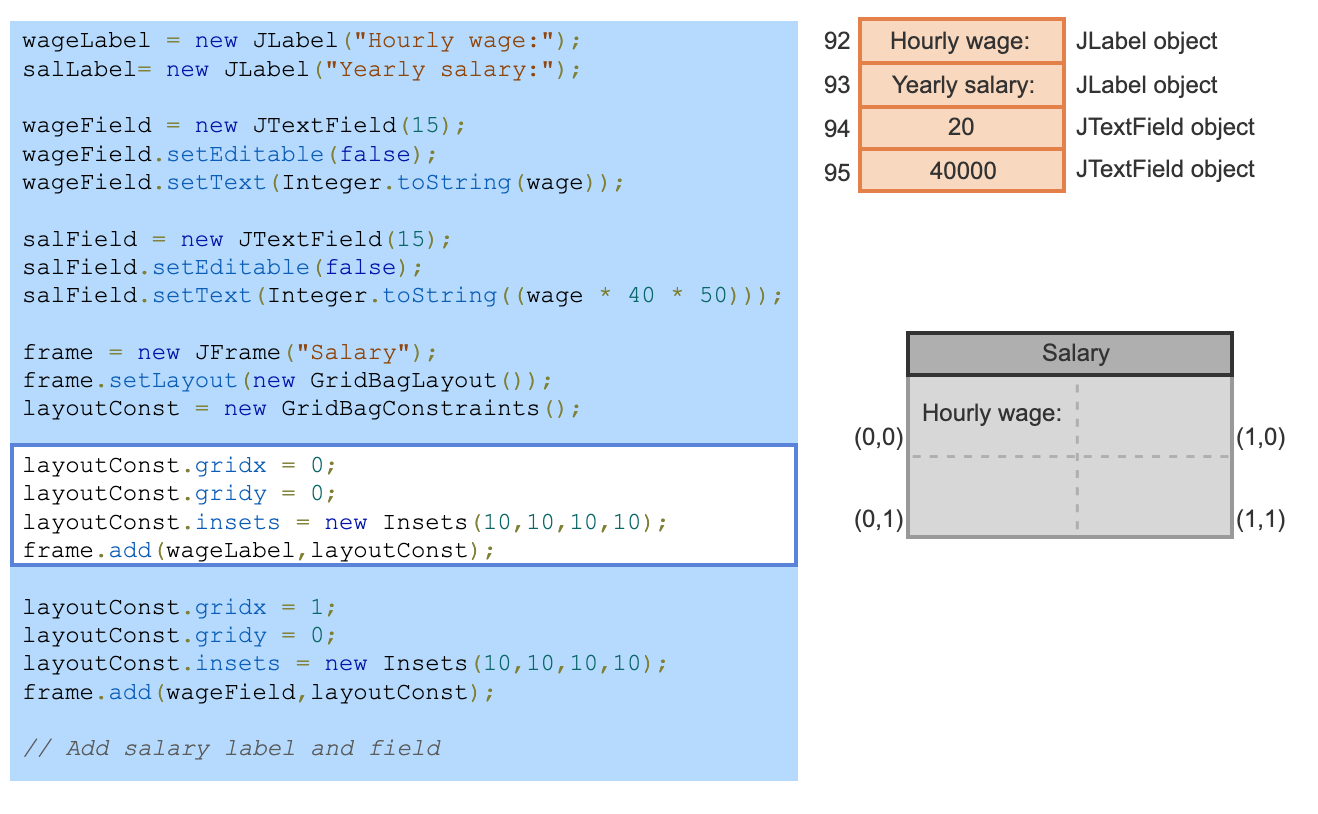Viewport: 1318px width, 814px height.
Task: Click the Hourly wage: memory cell
Action: coord(961,42)
